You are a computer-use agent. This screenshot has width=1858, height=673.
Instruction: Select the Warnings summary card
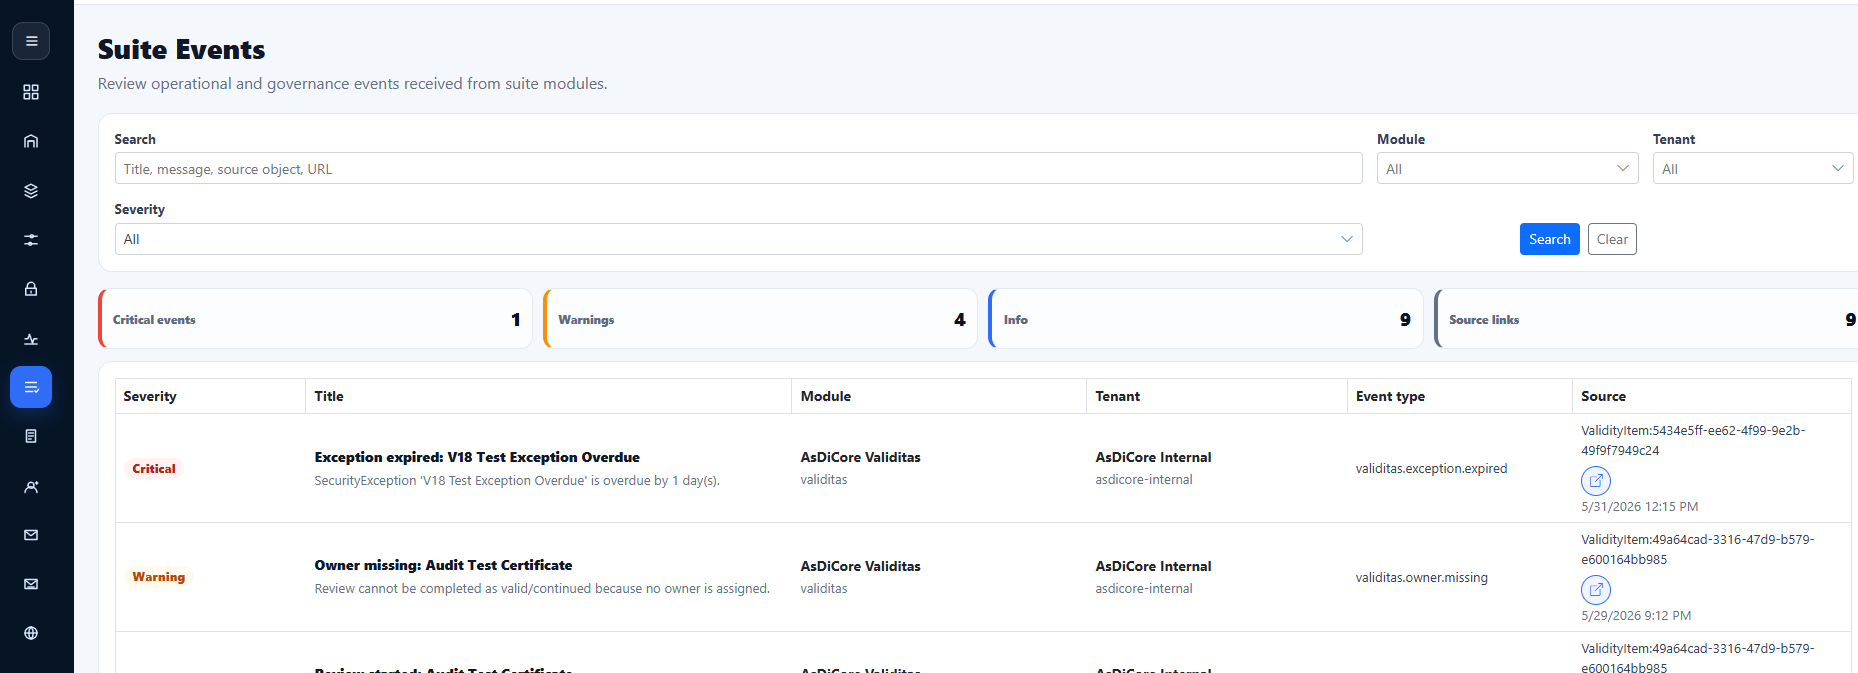click(x=760, y=319)
